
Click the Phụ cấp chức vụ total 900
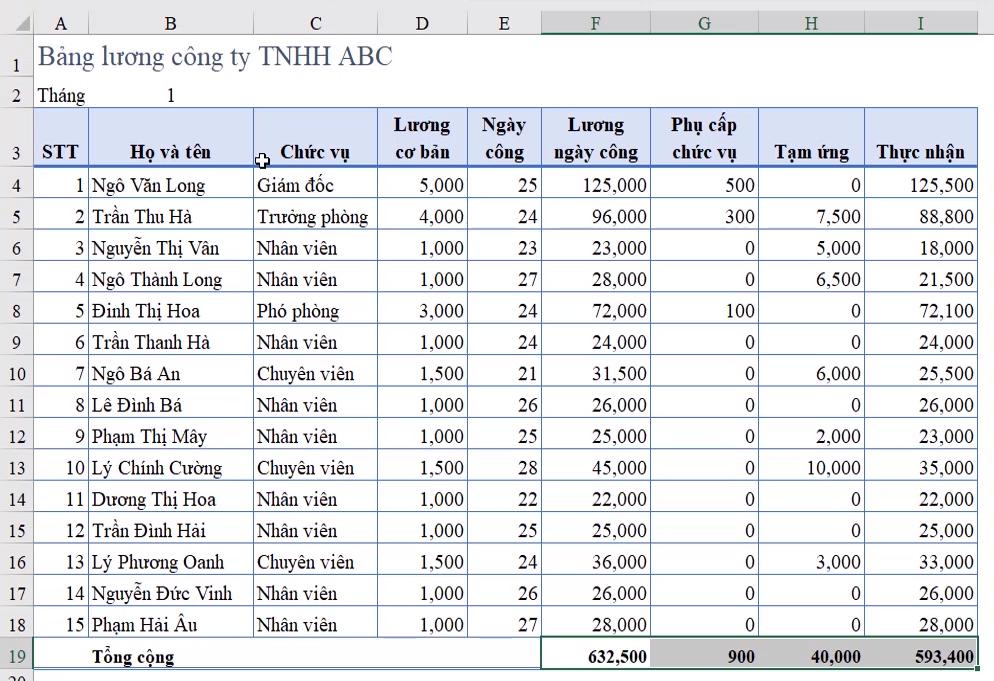coord(704,655)
